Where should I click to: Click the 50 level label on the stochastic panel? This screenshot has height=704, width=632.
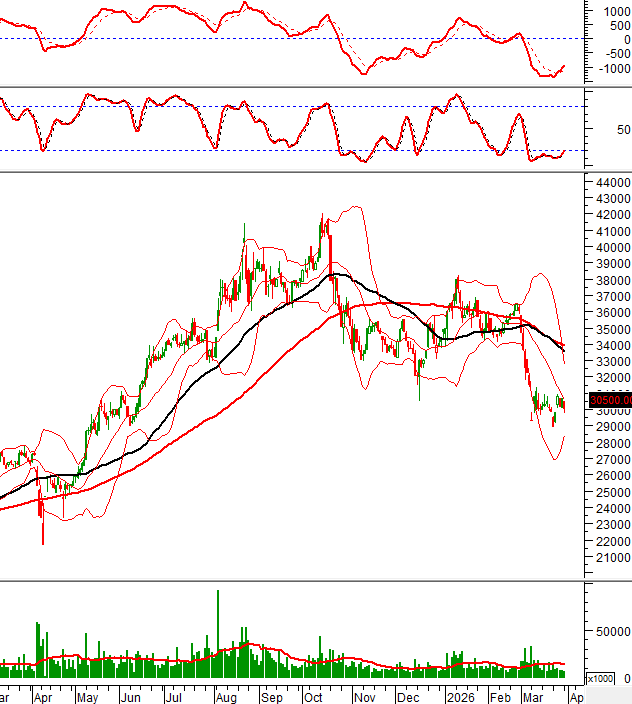coord(623,130)
